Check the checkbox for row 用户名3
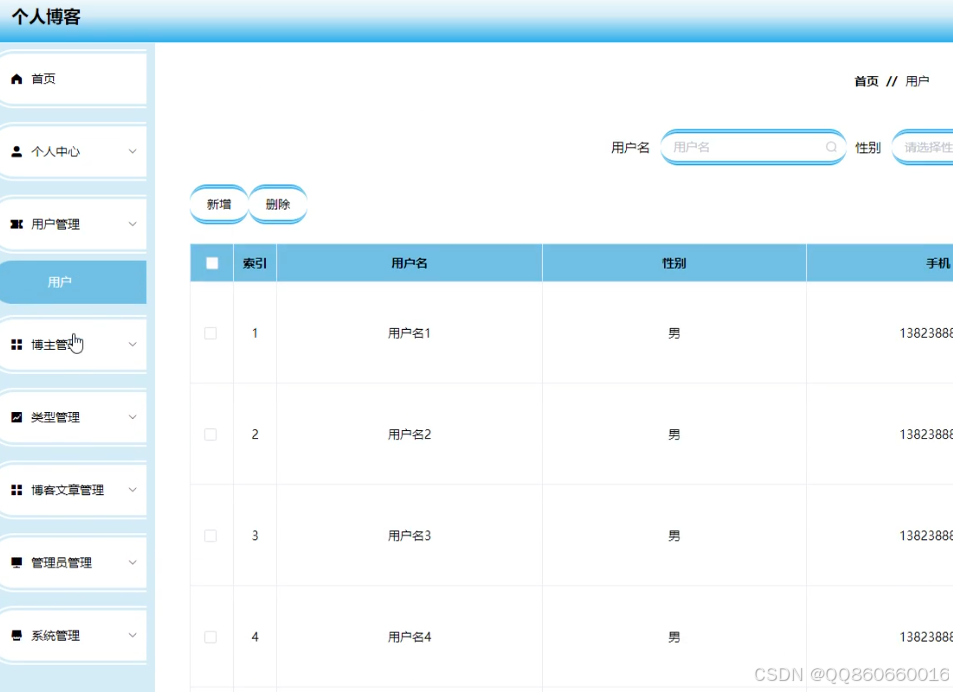 (210, 535)
